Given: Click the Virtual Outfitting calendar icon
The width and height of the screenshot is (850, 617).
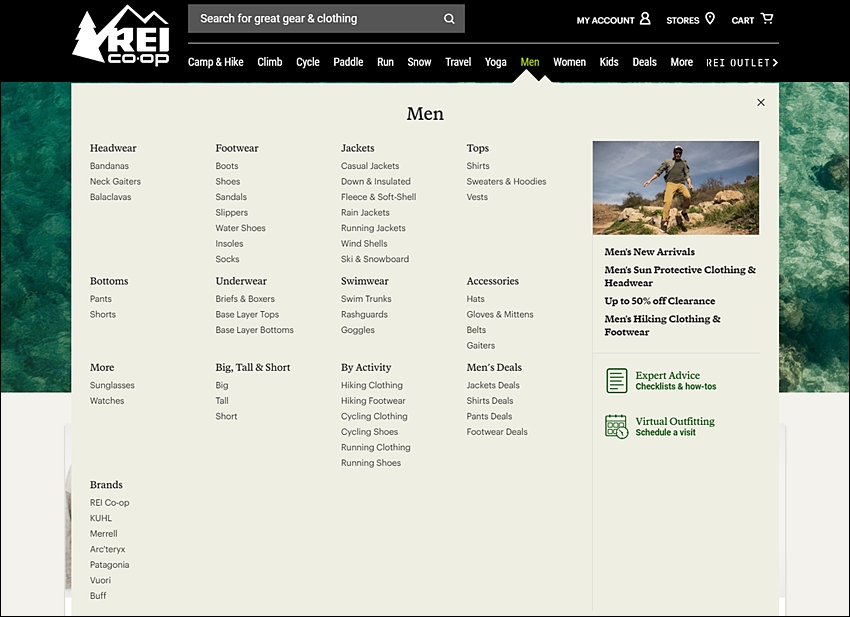Looking at the screenshot, I should [616, 426].
